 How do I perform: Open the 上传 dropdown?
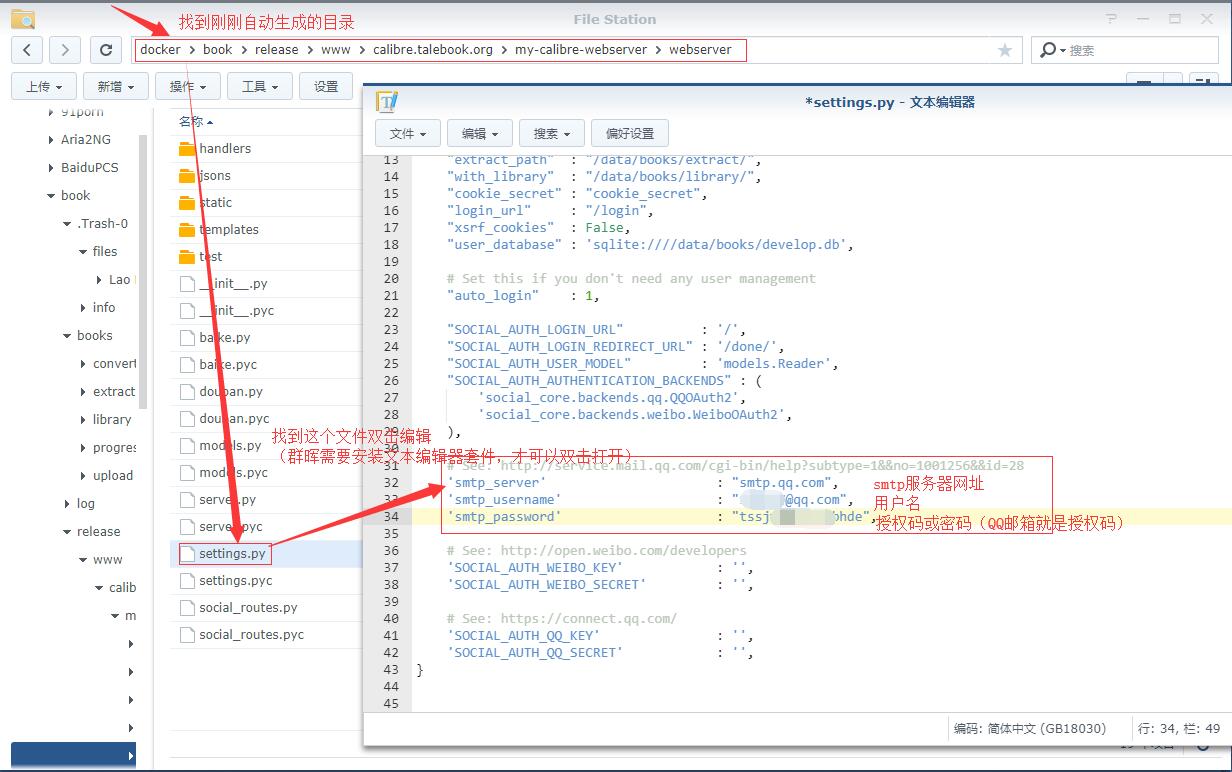coord(44,87)
